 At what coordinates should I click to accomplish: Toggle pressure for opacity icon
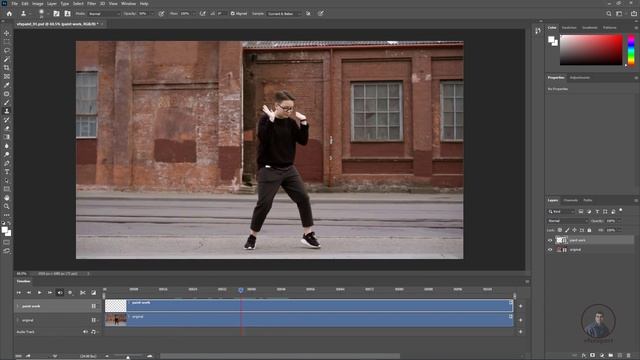tap(161, 13)
